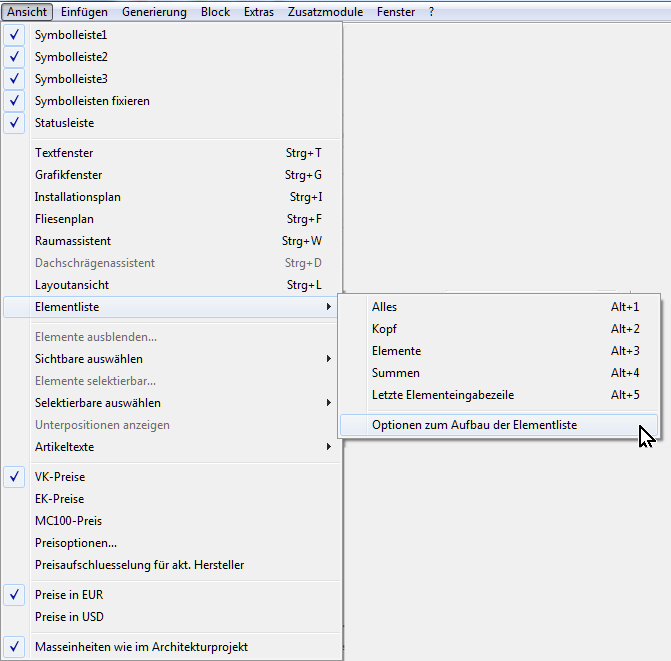The height and width of the screenshot is (661, 671).
Task: Open the question mark help menu
Action: point(431,12)
